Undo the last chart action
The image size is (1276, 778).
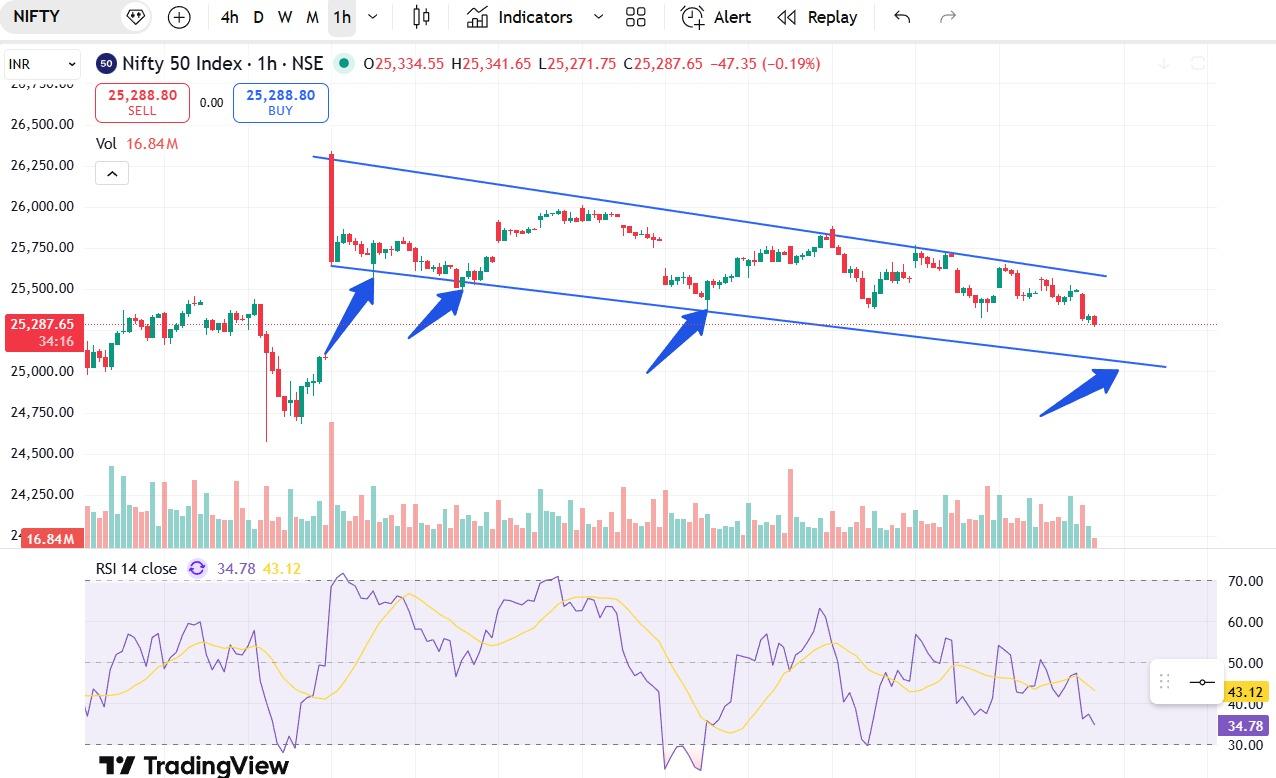pos(902,17)
